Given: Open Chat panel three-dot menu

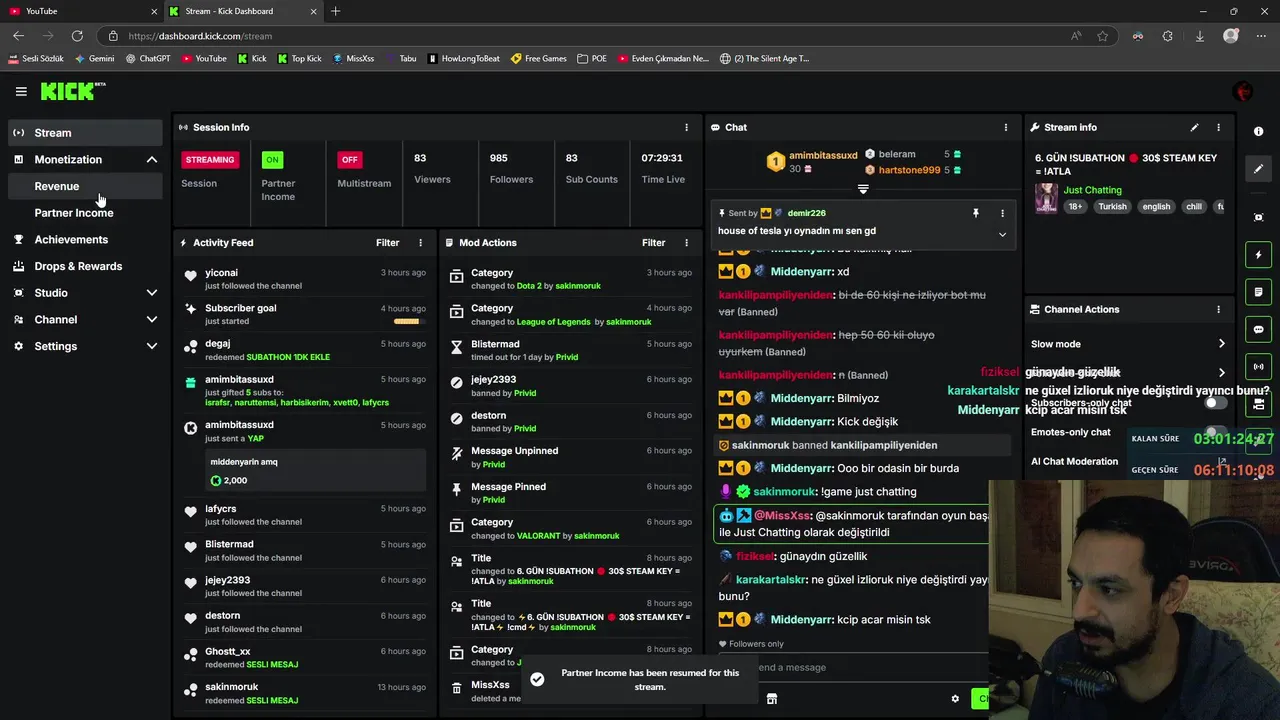Looking at the screenshot, I should point(1006,127).
